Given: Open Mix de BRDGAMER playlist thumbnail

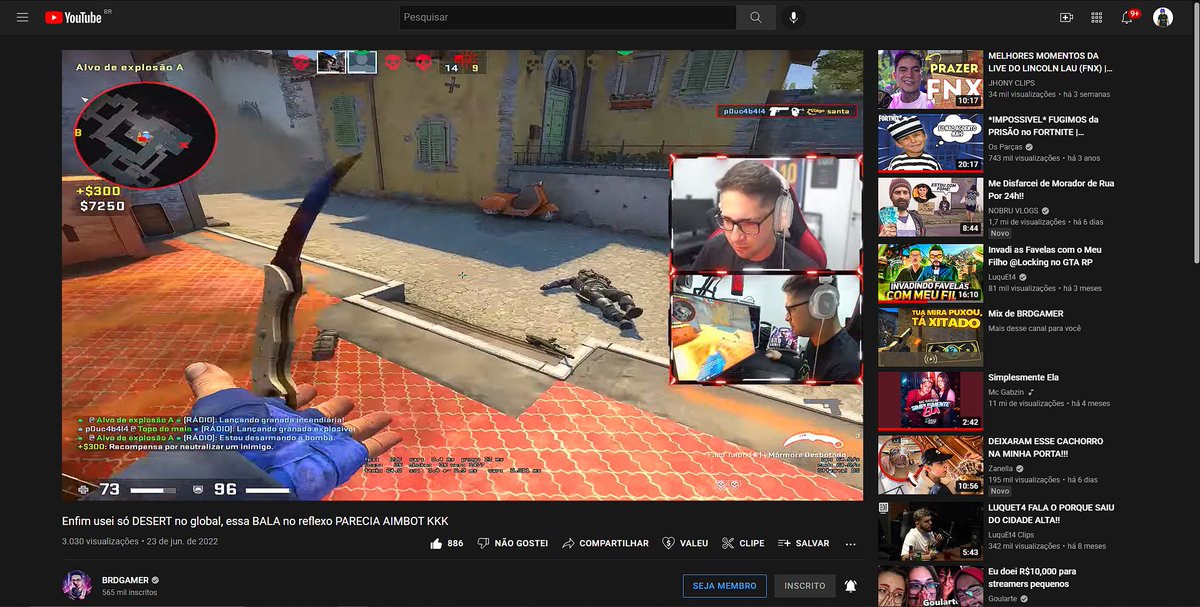Looking at the screenshot, I should [x=930, y=337].
